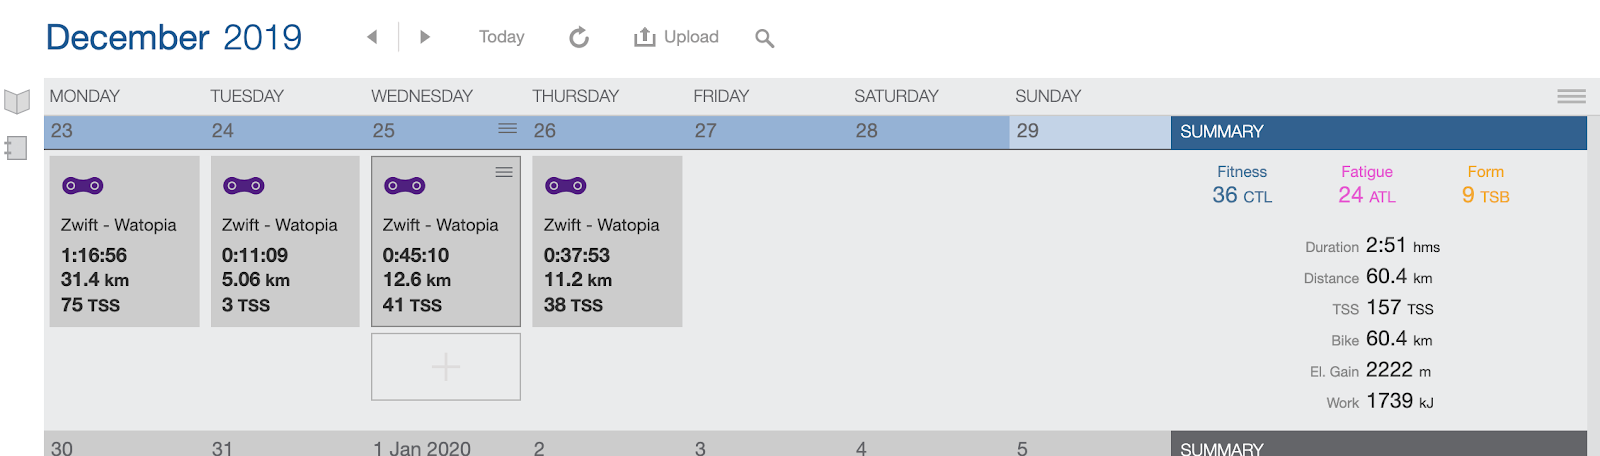This screenshot has width=1600, height=456.
Task: Select the Fatigue ATL value
Action: [1366, 196]
